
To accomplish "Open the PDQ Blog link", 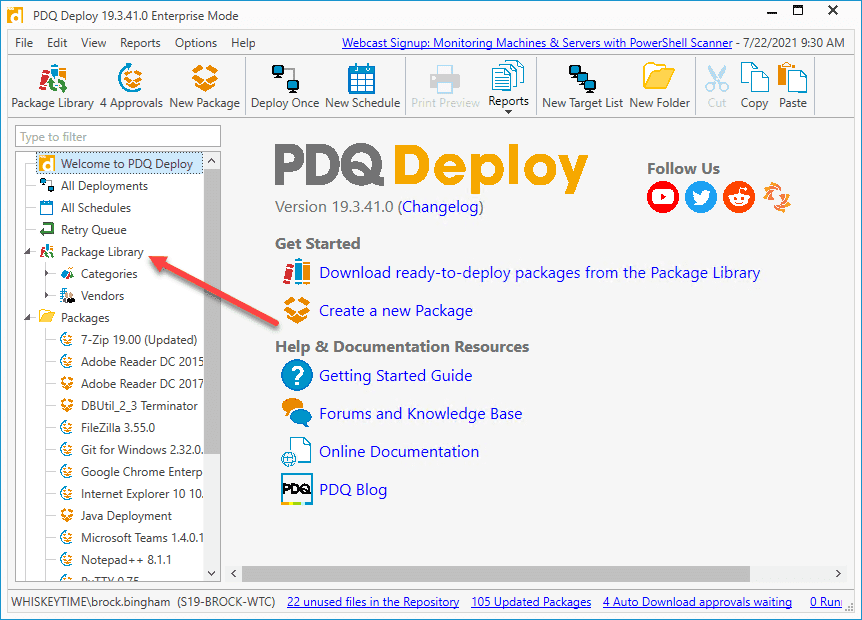I will 353,489.
